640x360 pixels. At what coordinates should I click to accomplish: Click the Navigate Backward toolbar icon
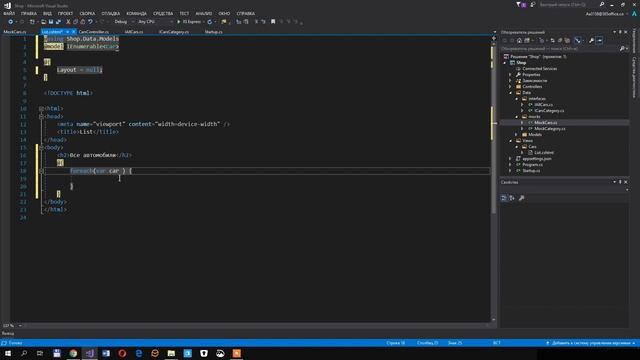(11, 22)
